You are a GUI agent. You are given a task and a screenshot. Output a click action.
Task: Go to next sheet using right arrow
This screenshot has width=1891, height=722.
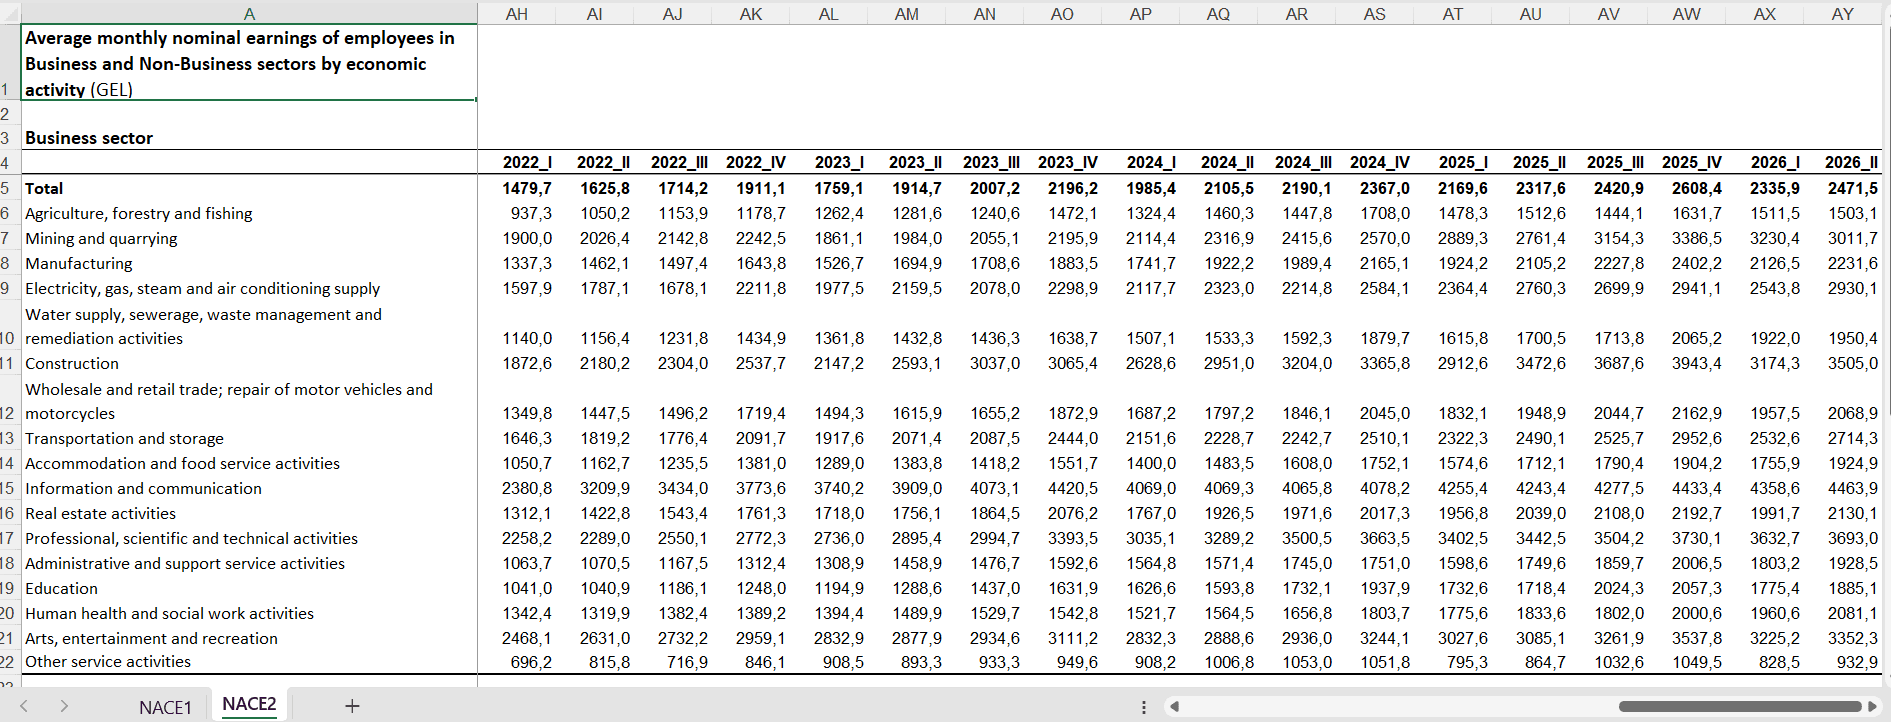64,706
